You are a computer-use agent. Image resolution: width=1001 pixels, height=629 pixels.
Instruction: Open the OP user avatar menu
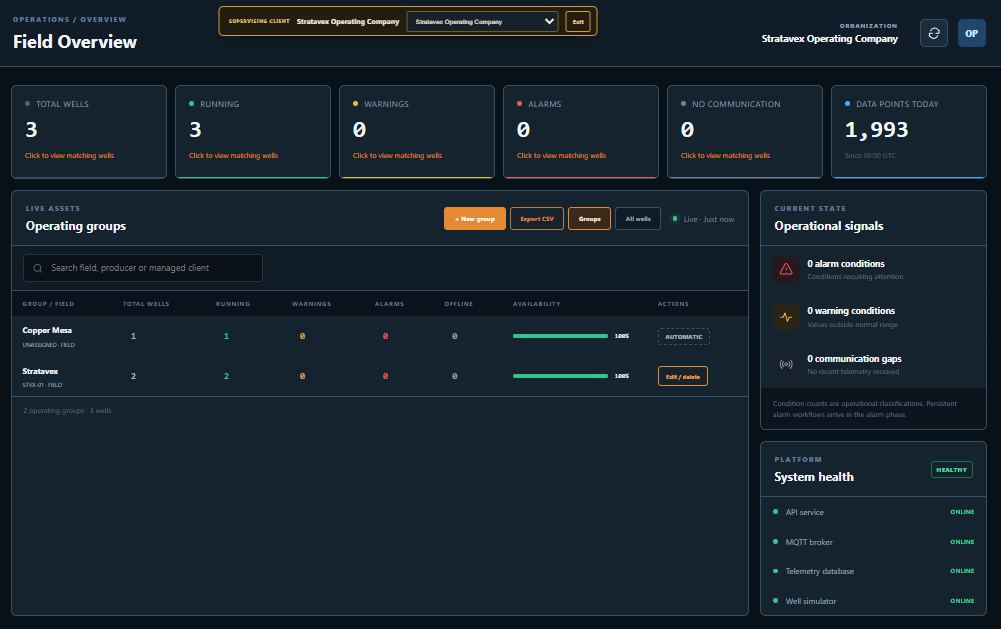tap(971, 33)
